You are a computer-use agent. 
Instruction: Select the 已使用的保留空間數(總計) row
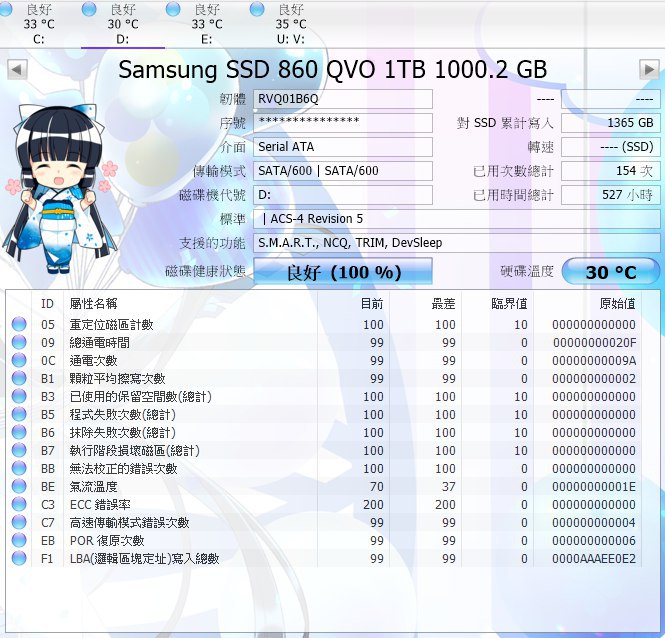tap(324, 397)
